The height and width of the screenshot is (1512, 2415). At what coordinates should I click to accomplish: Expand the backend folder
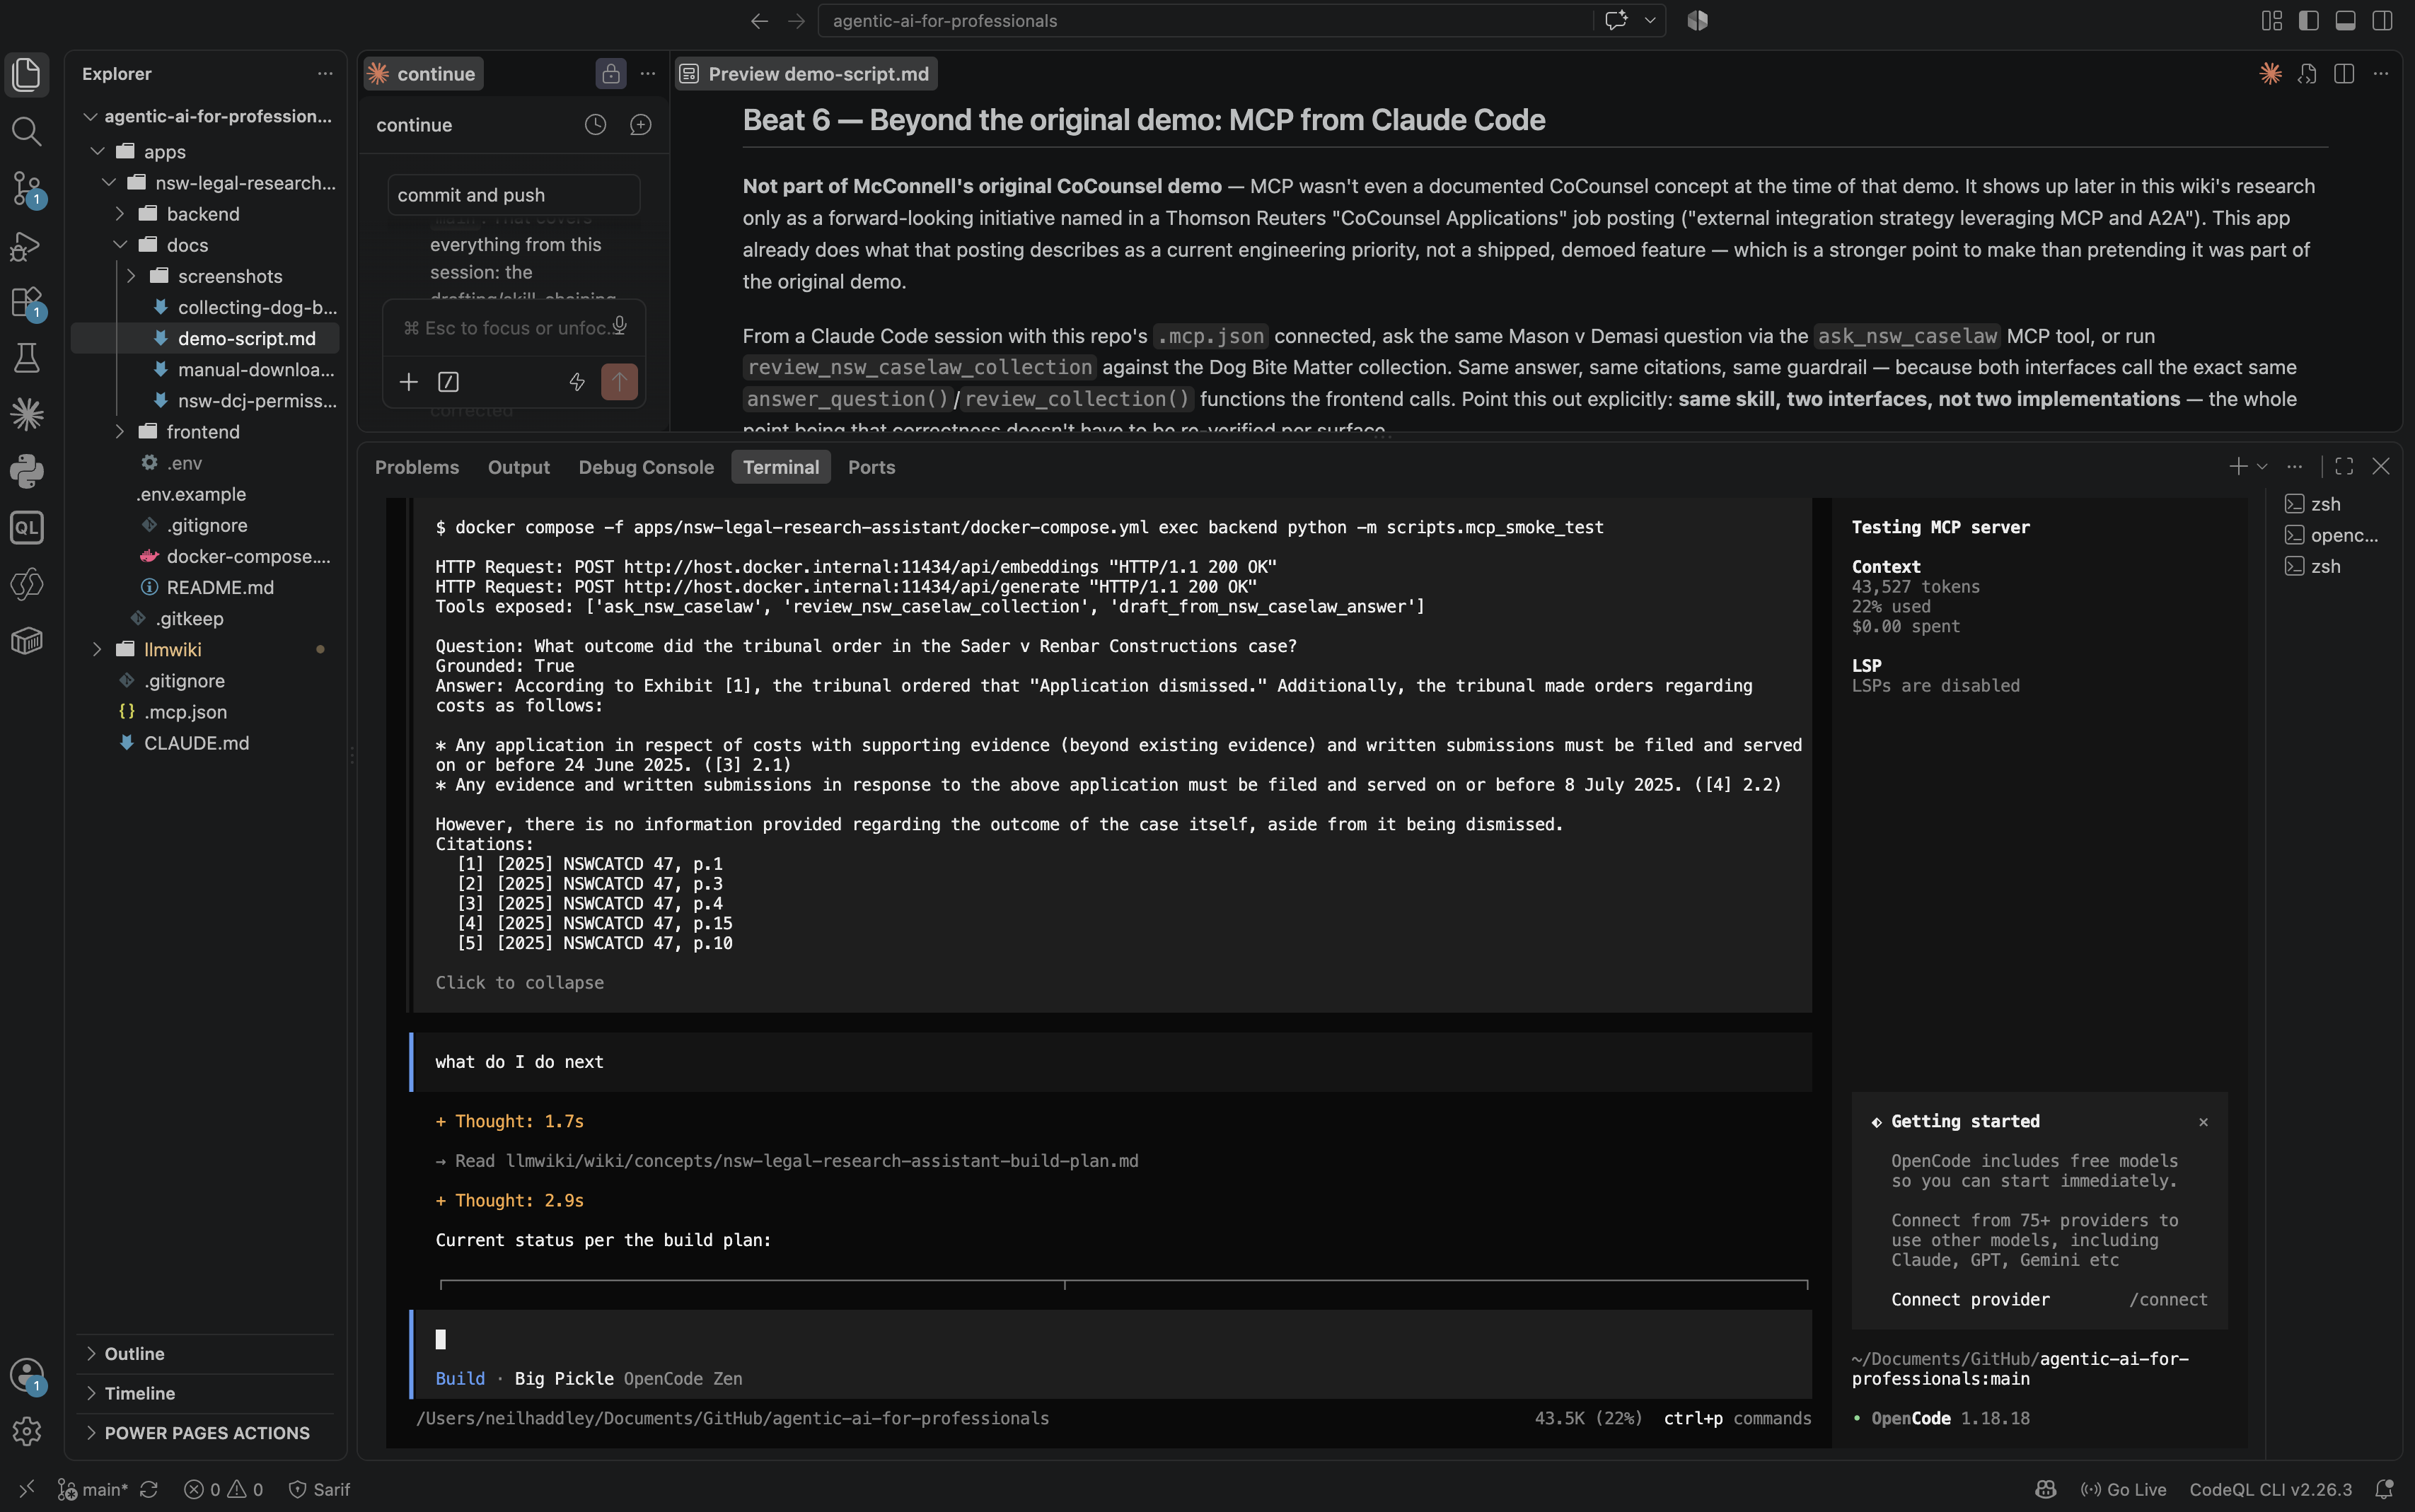pos(120,214)
